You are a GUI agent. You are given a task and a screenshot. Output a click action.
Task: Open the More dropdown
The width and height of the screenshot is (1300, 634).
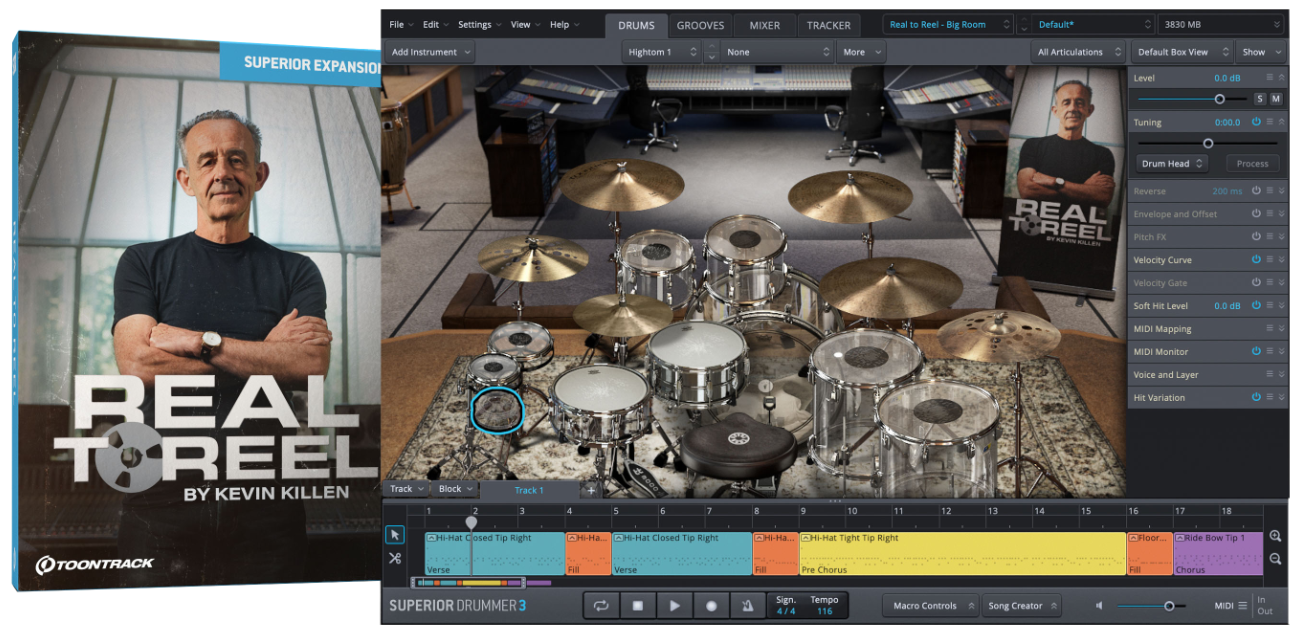(861, 52)
